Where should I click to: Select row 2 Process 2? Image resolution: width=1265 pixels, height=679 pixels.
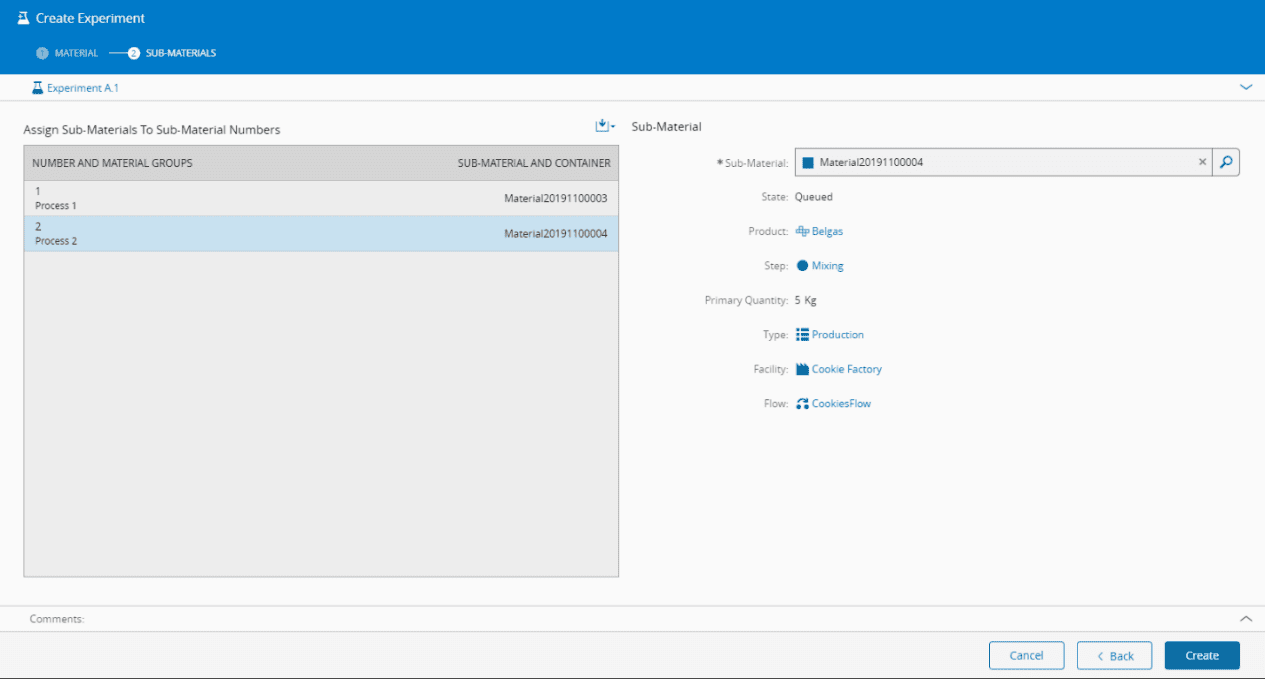tap(320, 233)
